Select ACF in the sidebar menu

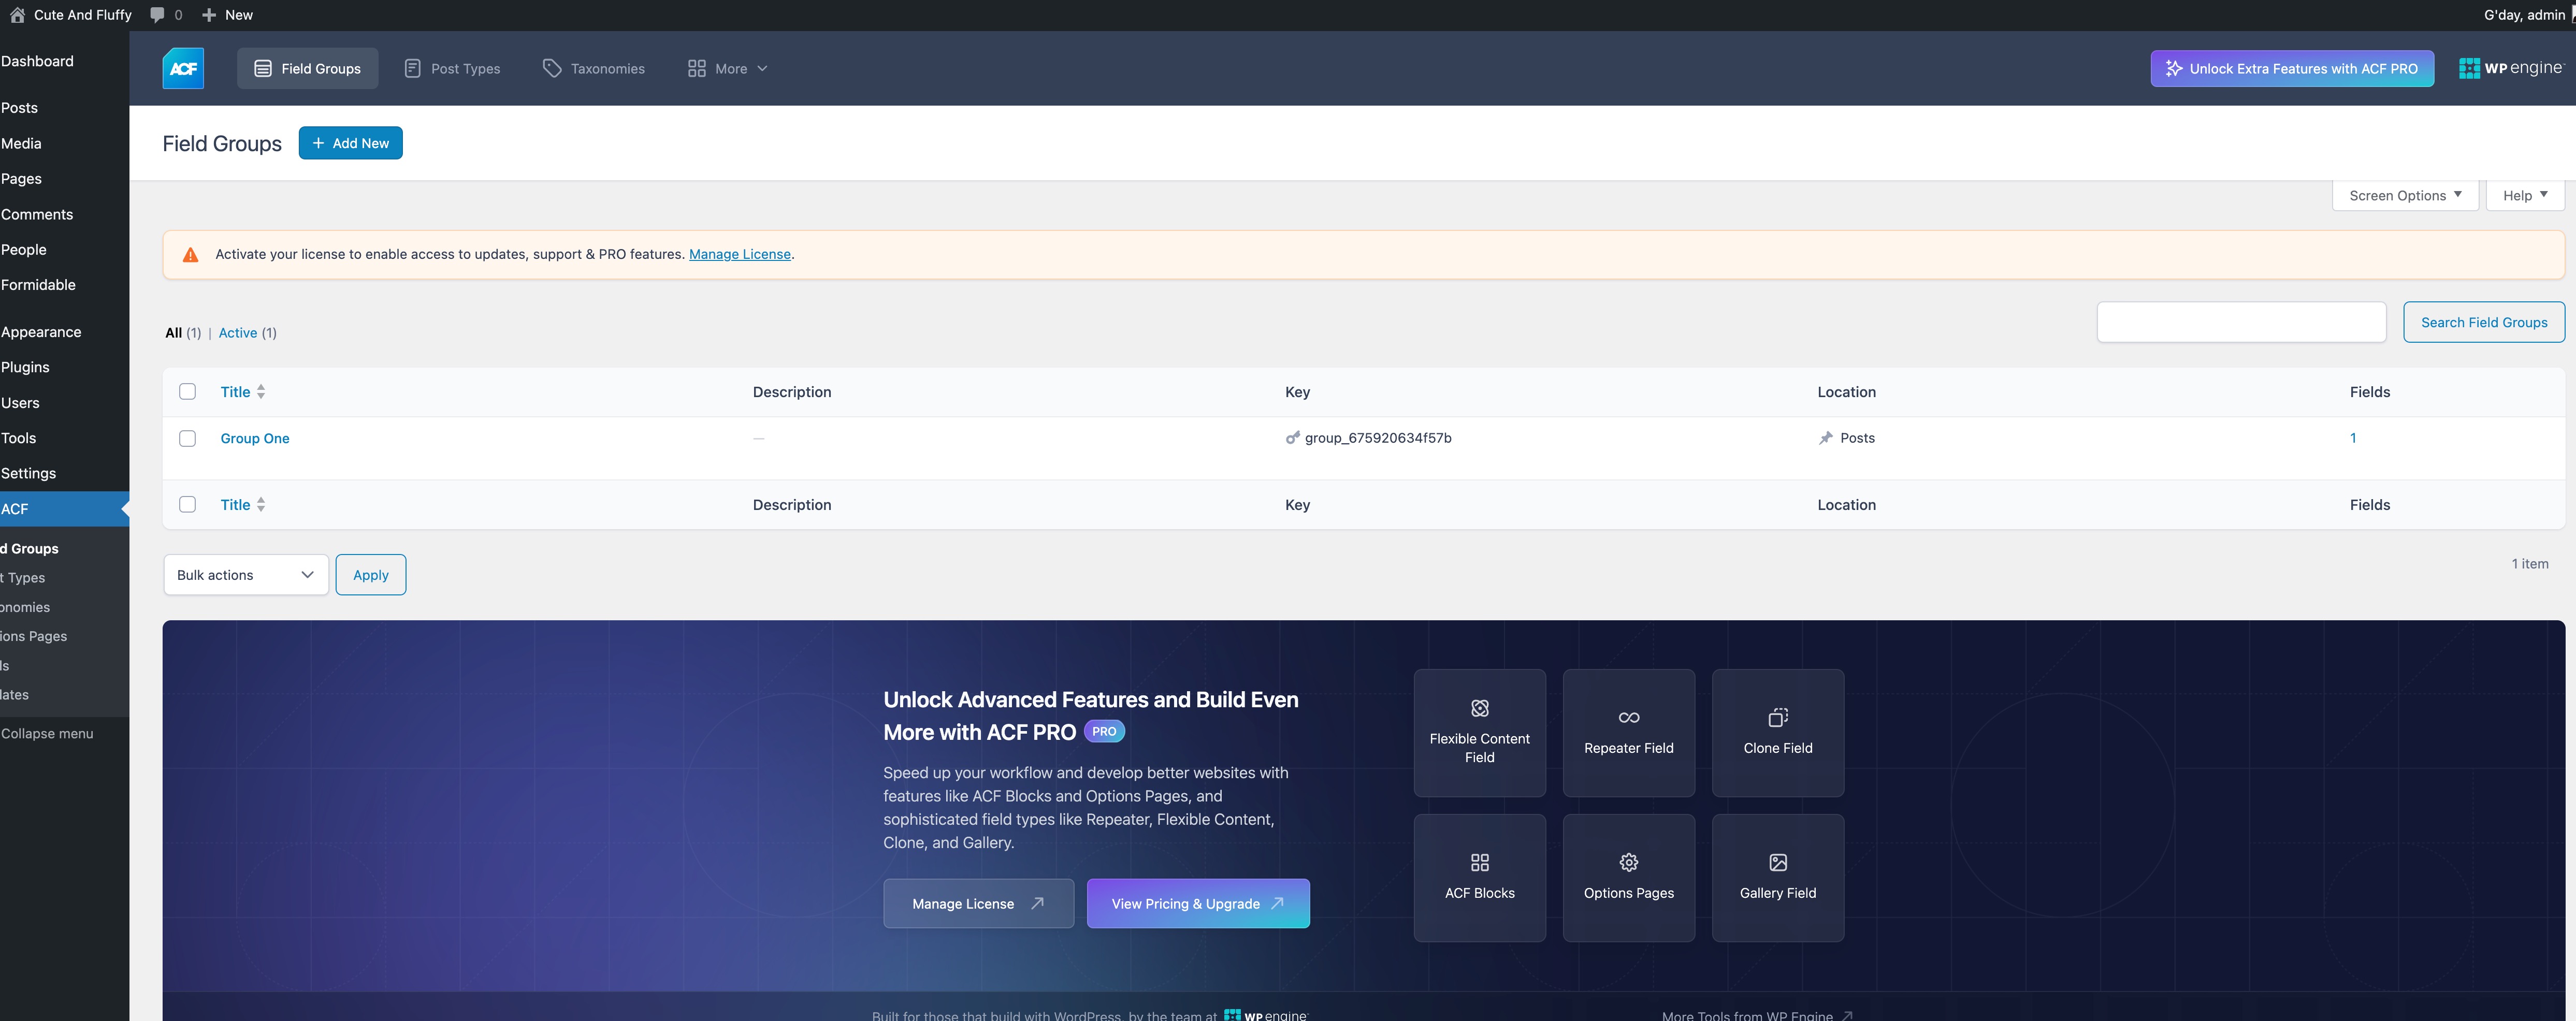[x=64, y=509]
